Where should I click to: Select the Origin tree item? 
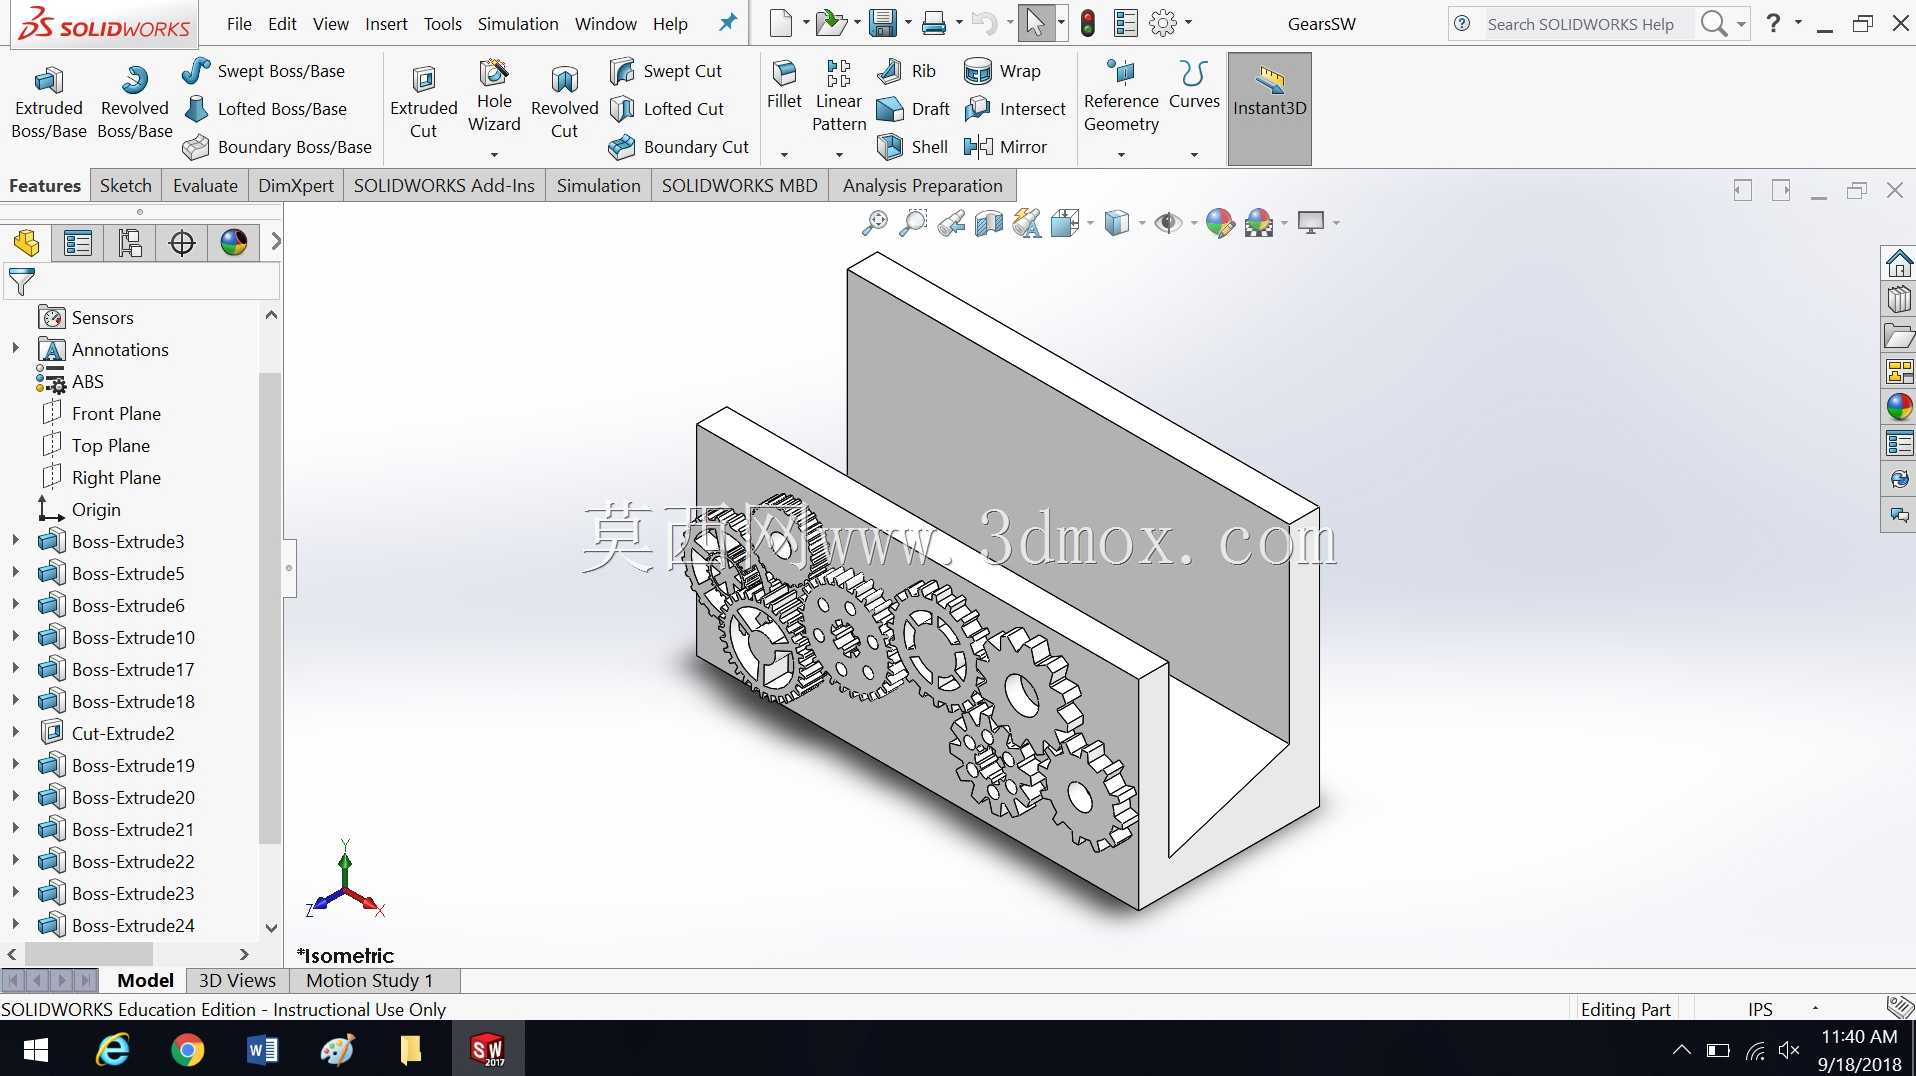(x=80, y=509)
